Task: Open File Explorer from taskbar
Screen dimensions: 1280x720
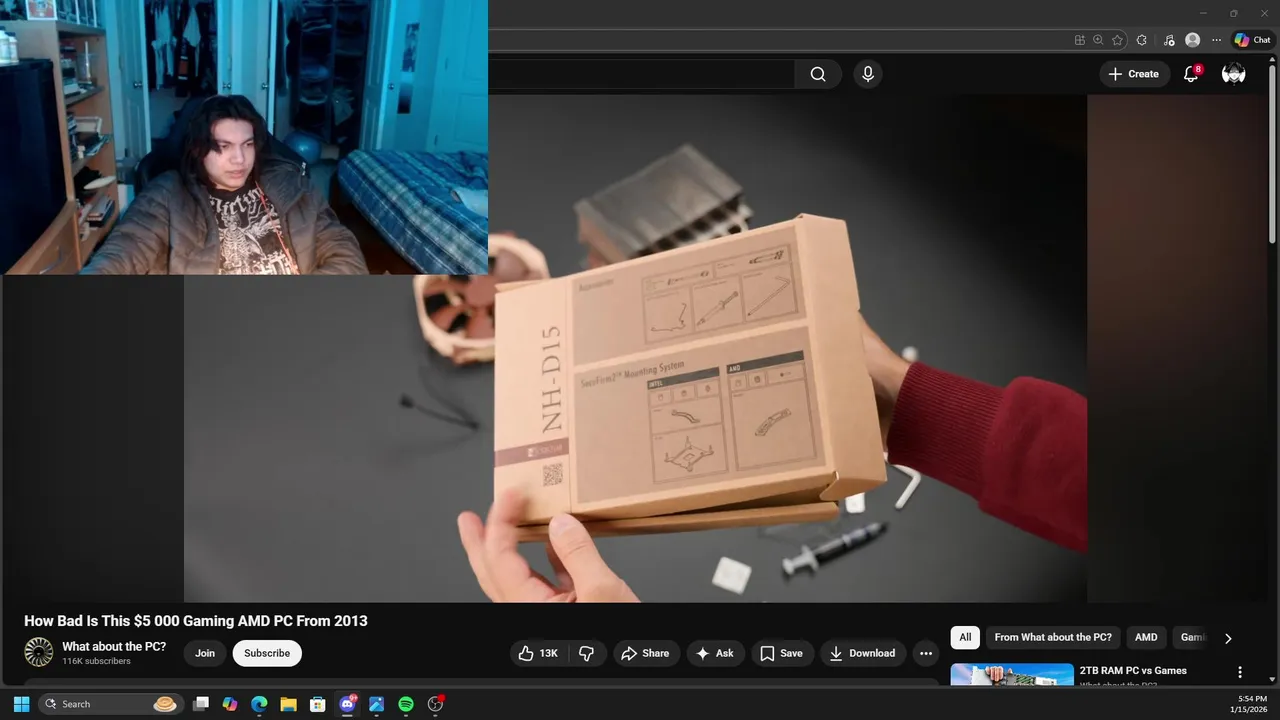Action: (x=288, y=704)
